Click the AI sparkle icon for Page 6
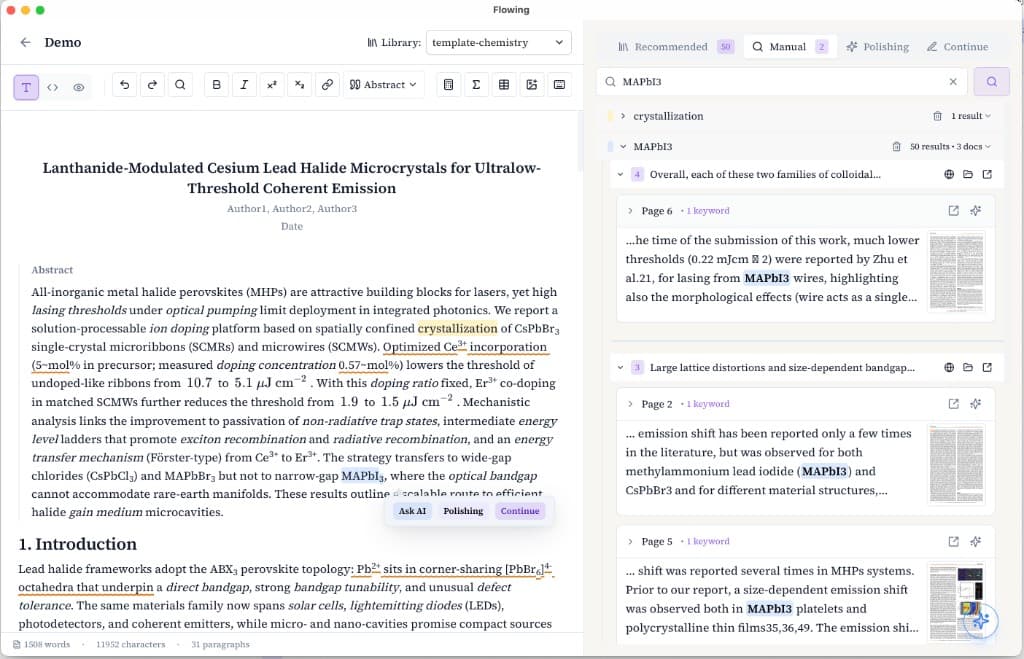Screen dimensions: 1024x659 pyautogui.click(x=976, y=210)
